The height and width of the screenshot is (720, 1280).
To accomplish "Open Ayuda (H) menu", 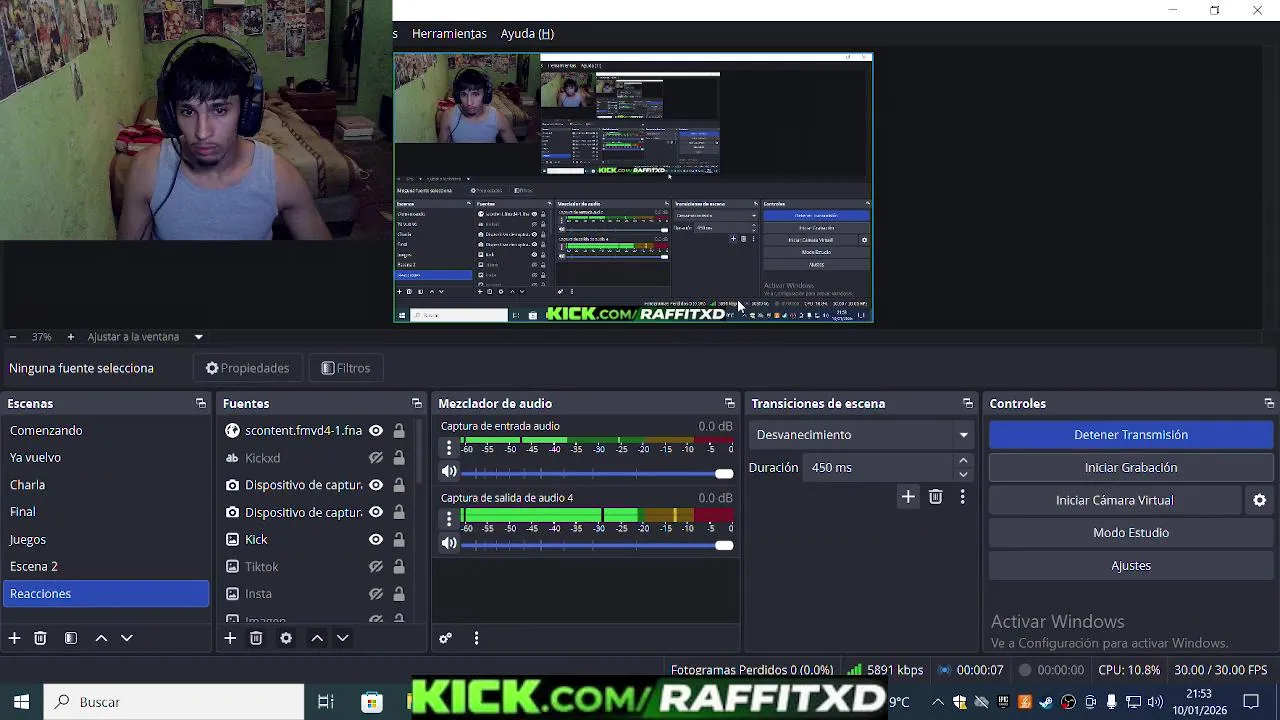I will pos(527,33).
